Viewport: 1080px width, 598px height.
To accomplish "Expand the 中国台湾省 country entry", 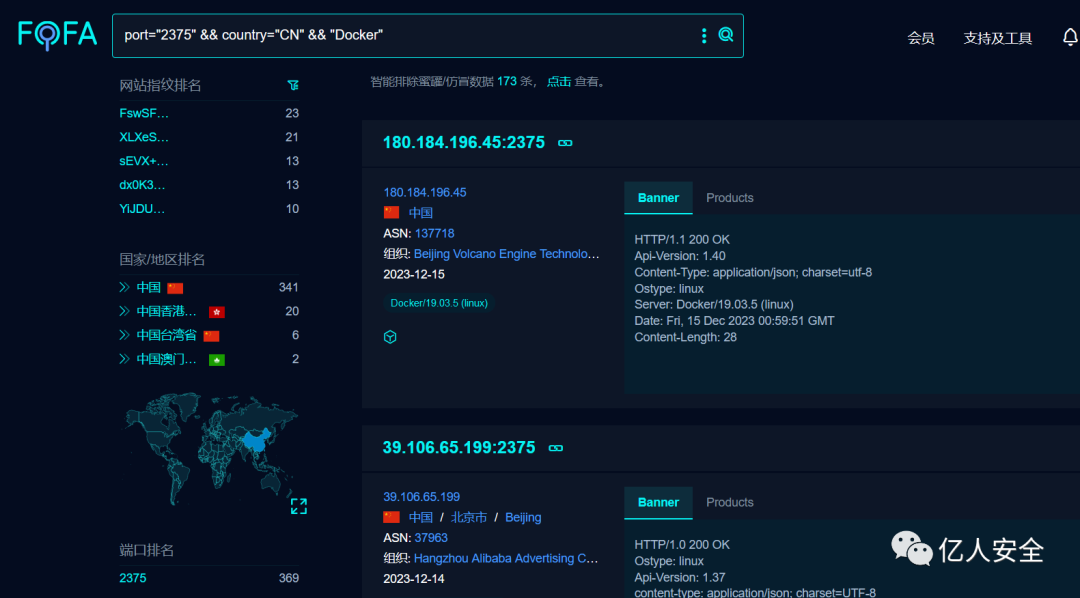I will [x=124, y=335].
